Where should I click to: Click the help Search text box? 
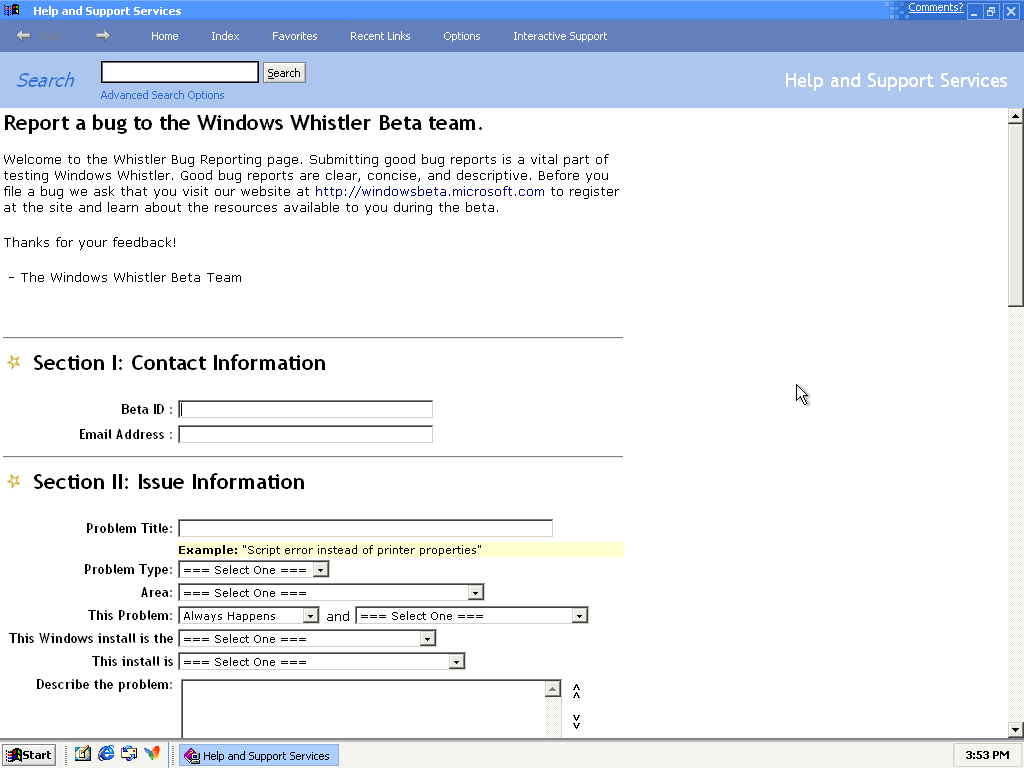(x=180, y=72)
